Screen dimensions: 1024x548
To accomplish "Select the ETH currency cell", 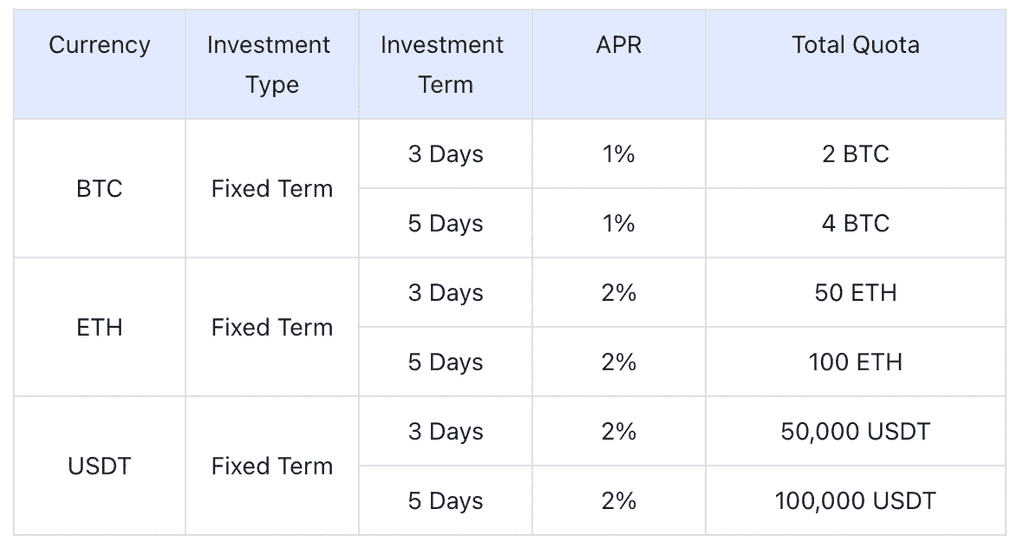I will pyautogui.click(x=99, y=328).
